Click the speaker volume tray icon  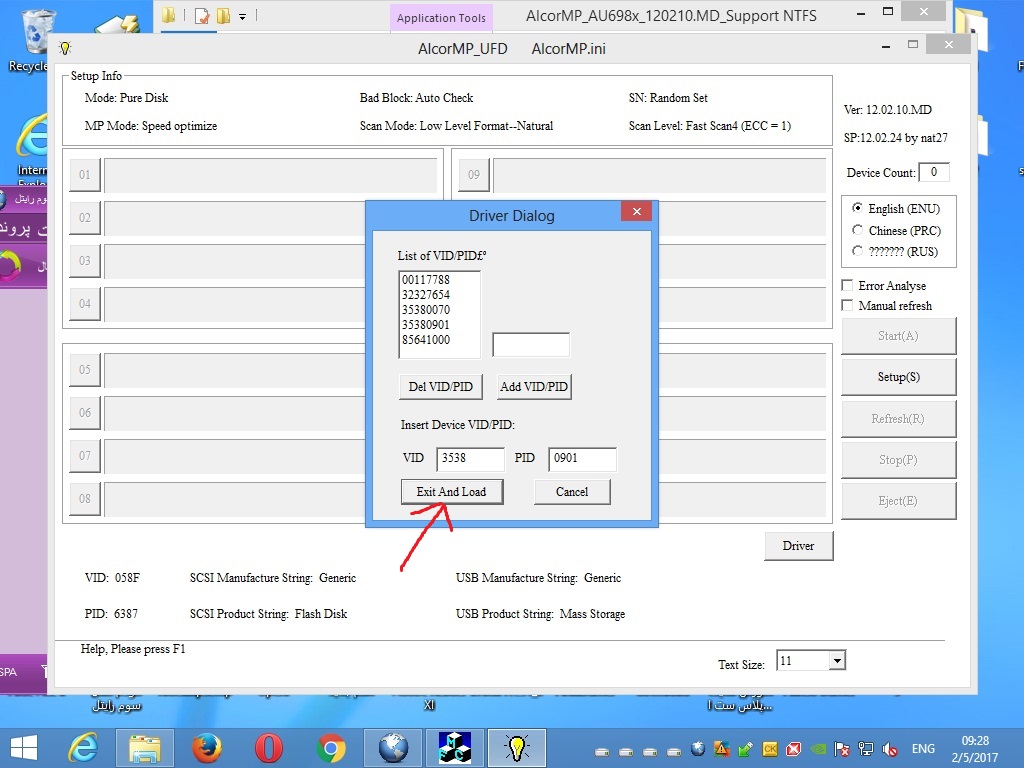click(x=889, y=749)
